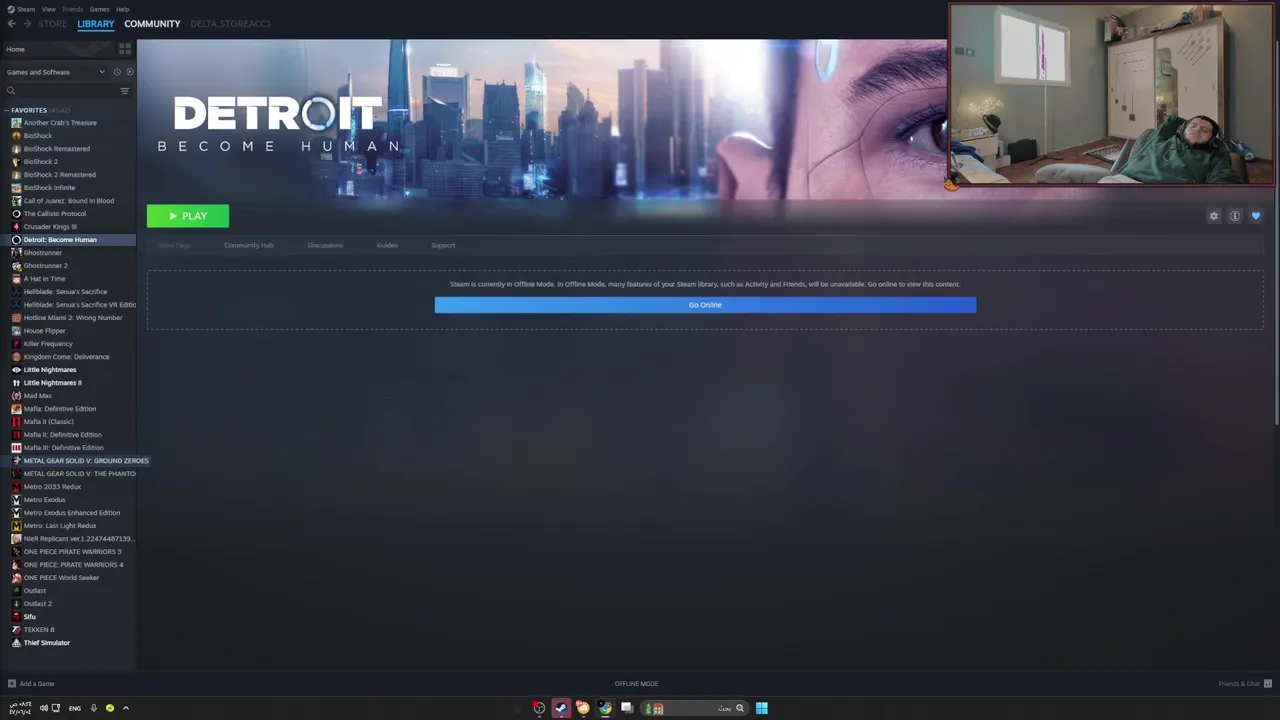Screen dimensions: 1280x720
Task: Click the Steam taskbar icon
Action: click(x=561, y=708)
